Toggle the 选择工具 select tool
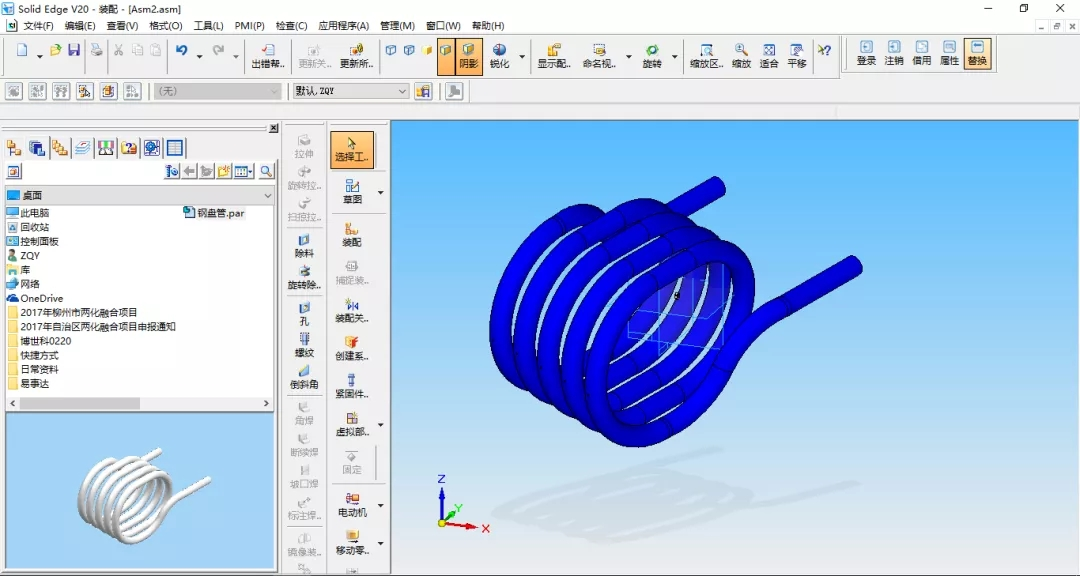Screen dimensions: 1080x576 tap(352, 150)
